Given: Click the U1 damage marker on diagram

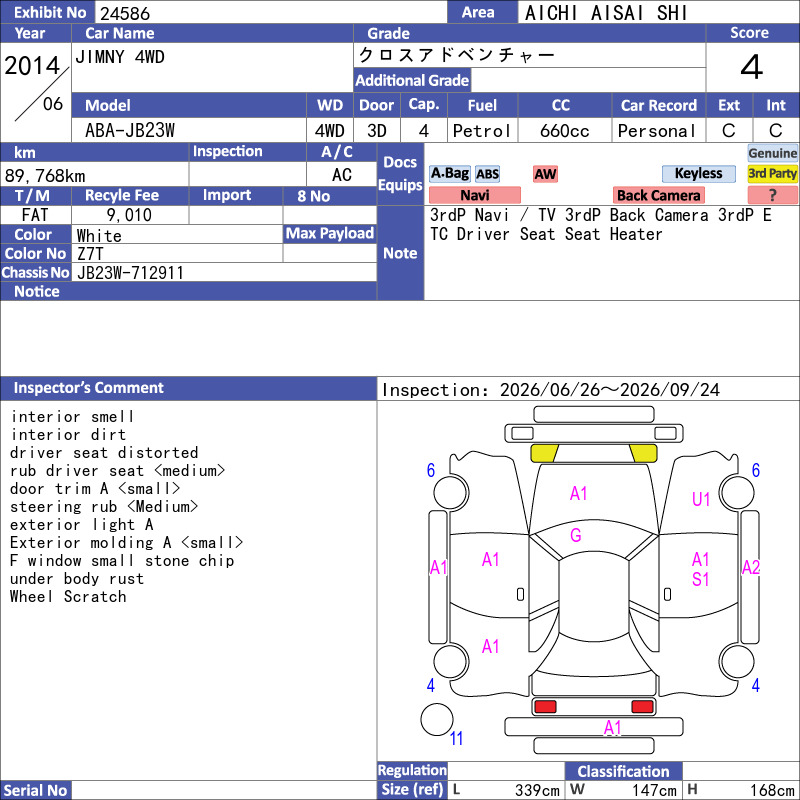Looking at the screenshot, I should [701, 499].
